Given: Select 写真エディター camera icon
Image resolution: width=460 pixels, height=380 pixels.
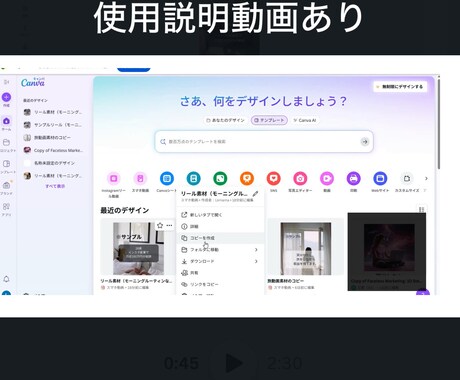Looking at the screenshot, I should point(300,179).
